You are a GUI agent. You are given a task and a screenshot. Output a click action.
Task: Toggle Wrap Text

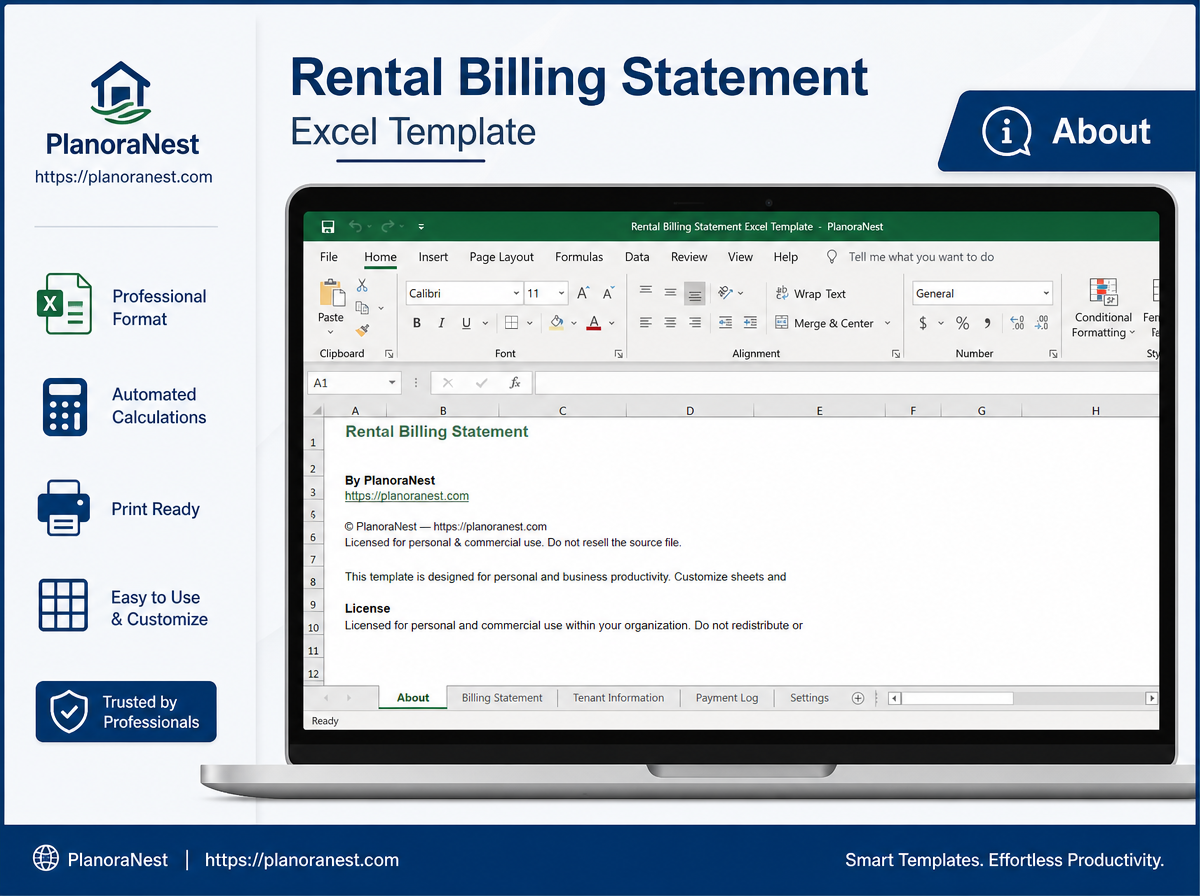810,294
